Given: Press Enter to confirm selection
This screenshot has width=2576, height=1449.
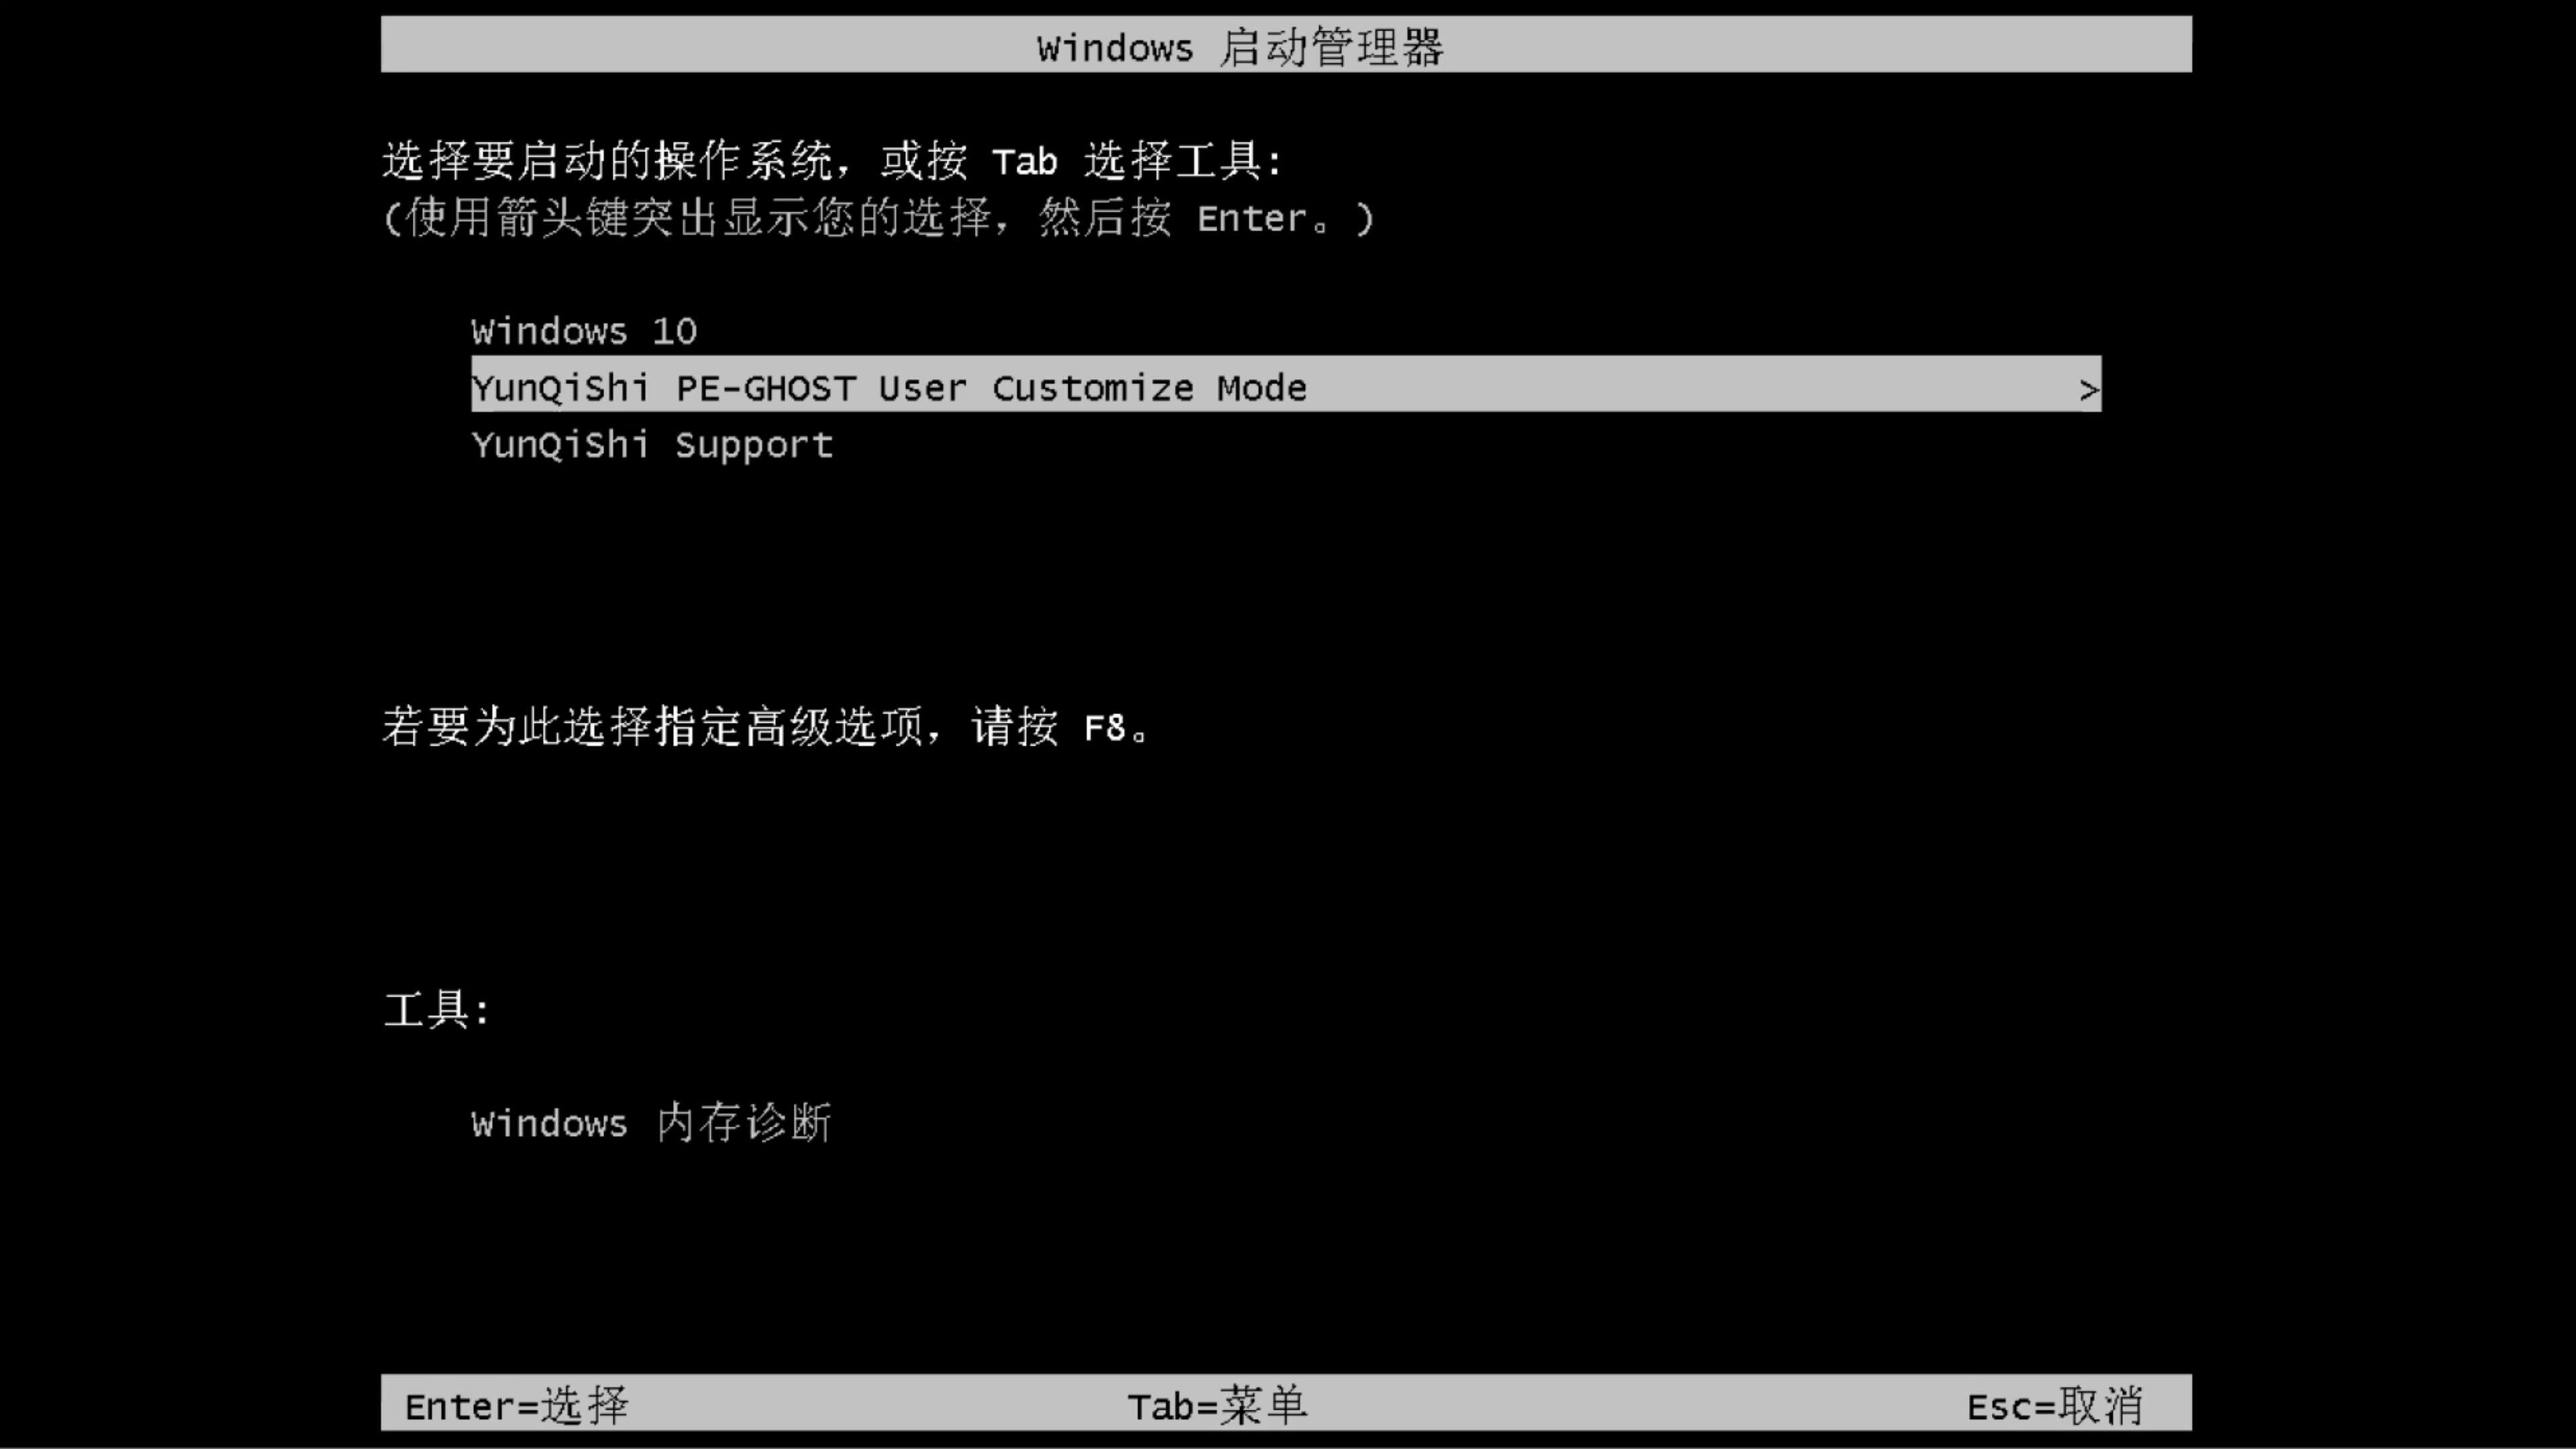Looking at the screenshot, I should click(515, 1405).
